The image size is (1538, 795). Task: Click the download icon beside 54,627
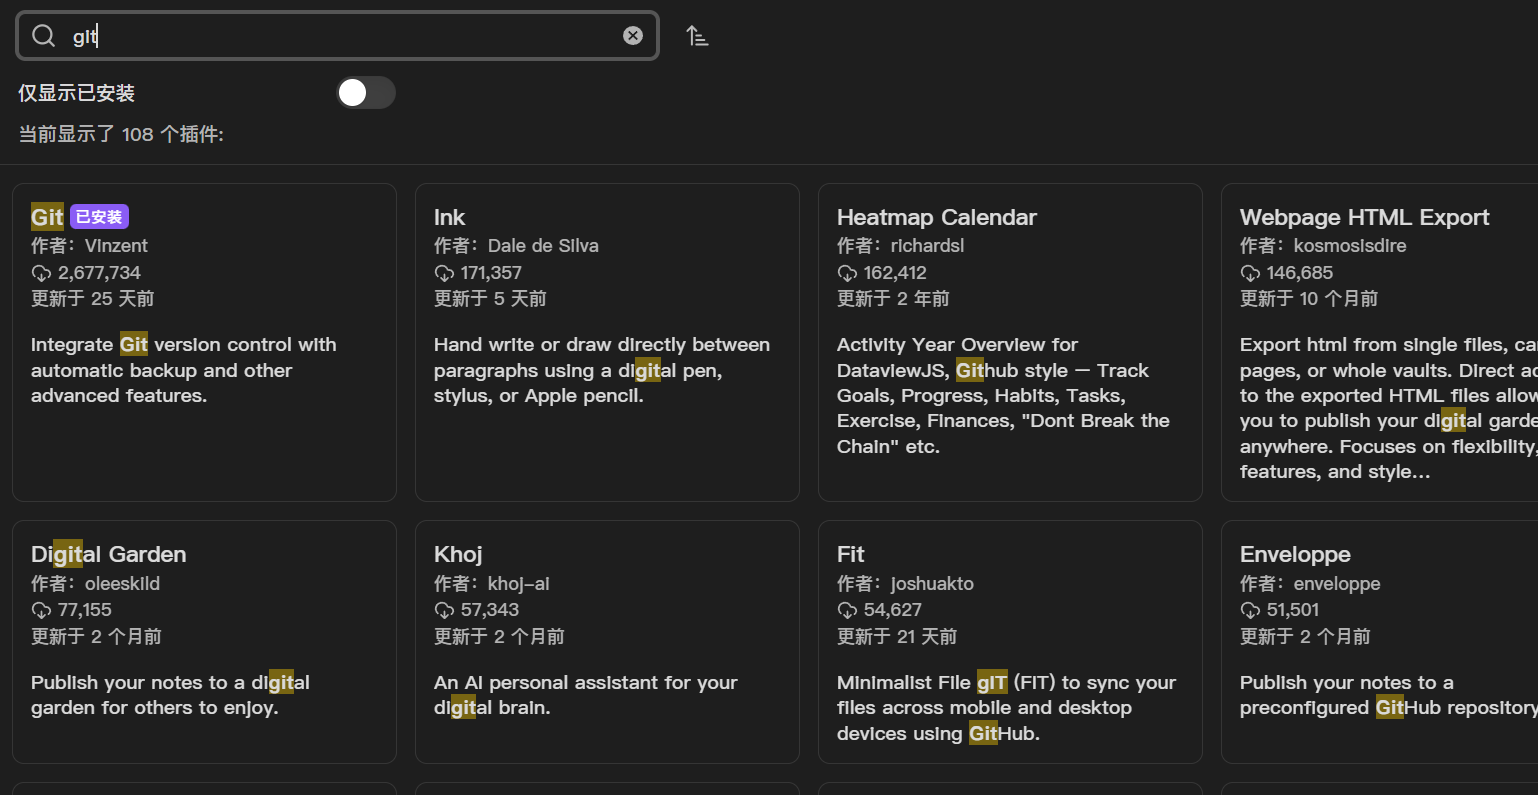(x=847, y=610)
